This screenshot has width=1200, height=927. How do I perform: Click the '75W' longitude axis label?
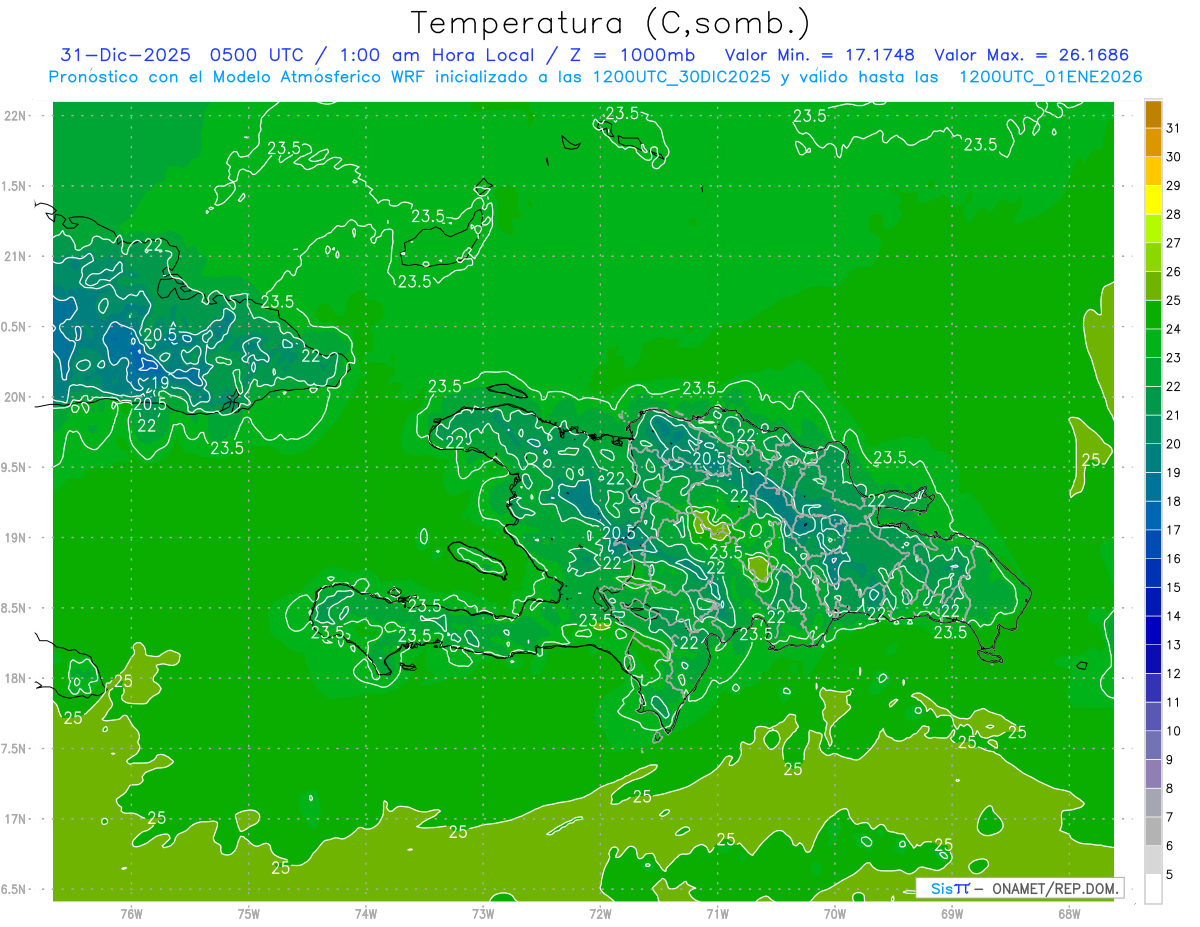tap(249, 913)
